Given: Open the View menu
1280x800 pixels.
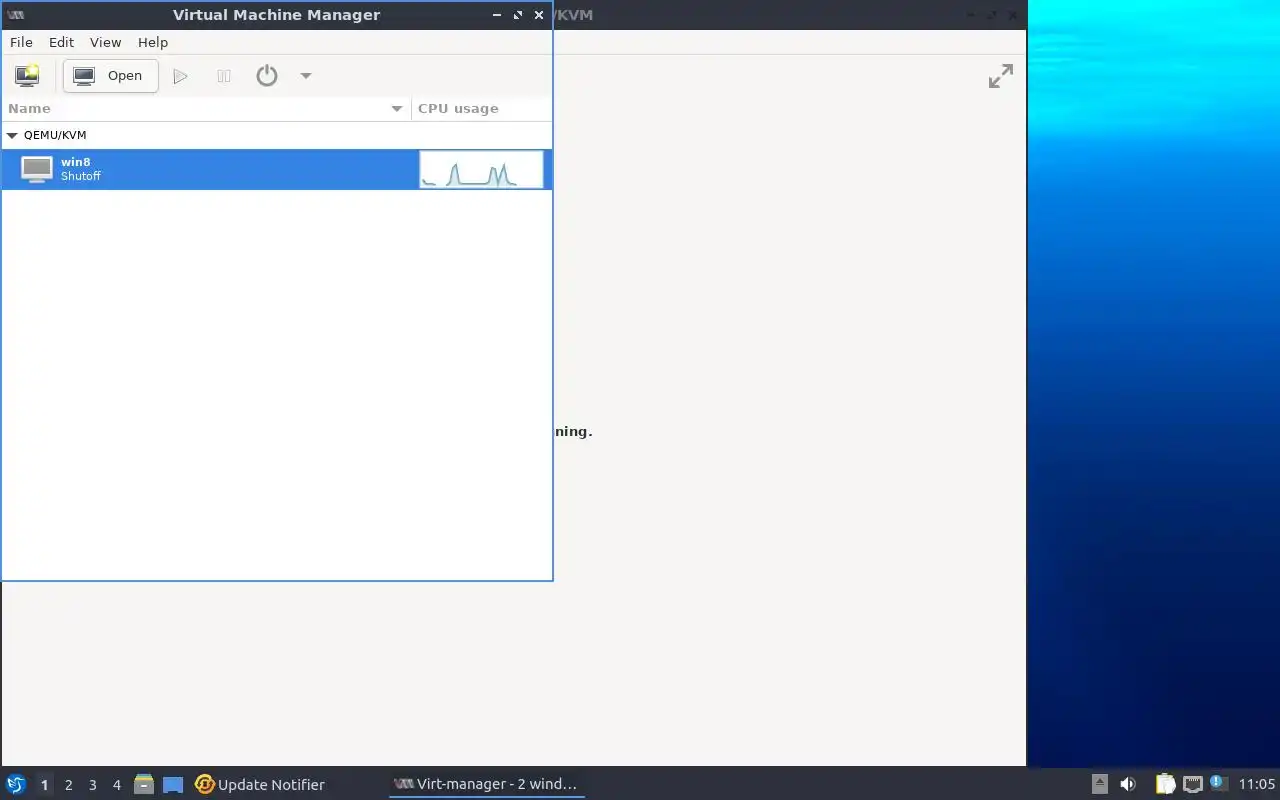Looking at the screenshot, I should [105, 42].
